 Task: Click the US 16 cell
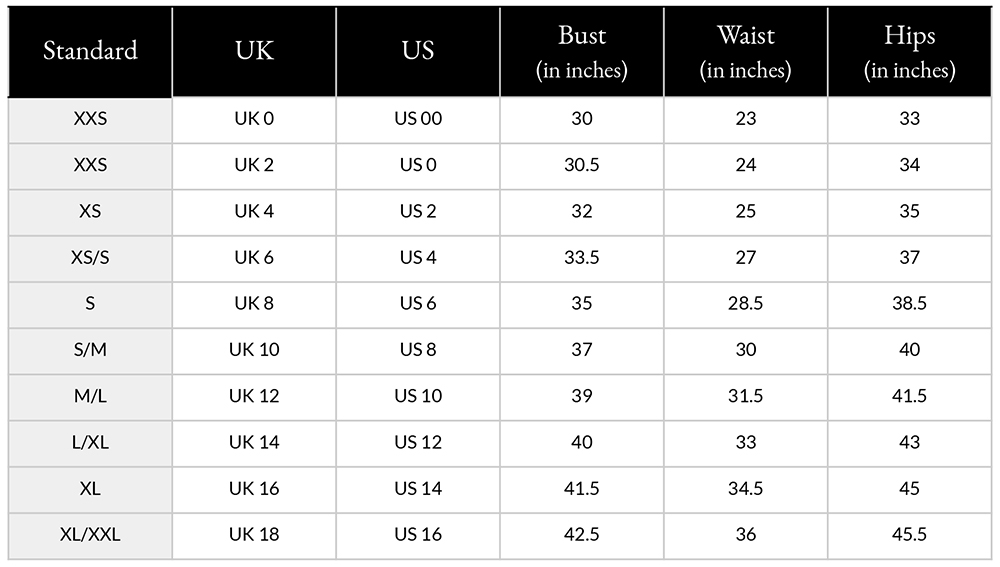coord(418,535)
